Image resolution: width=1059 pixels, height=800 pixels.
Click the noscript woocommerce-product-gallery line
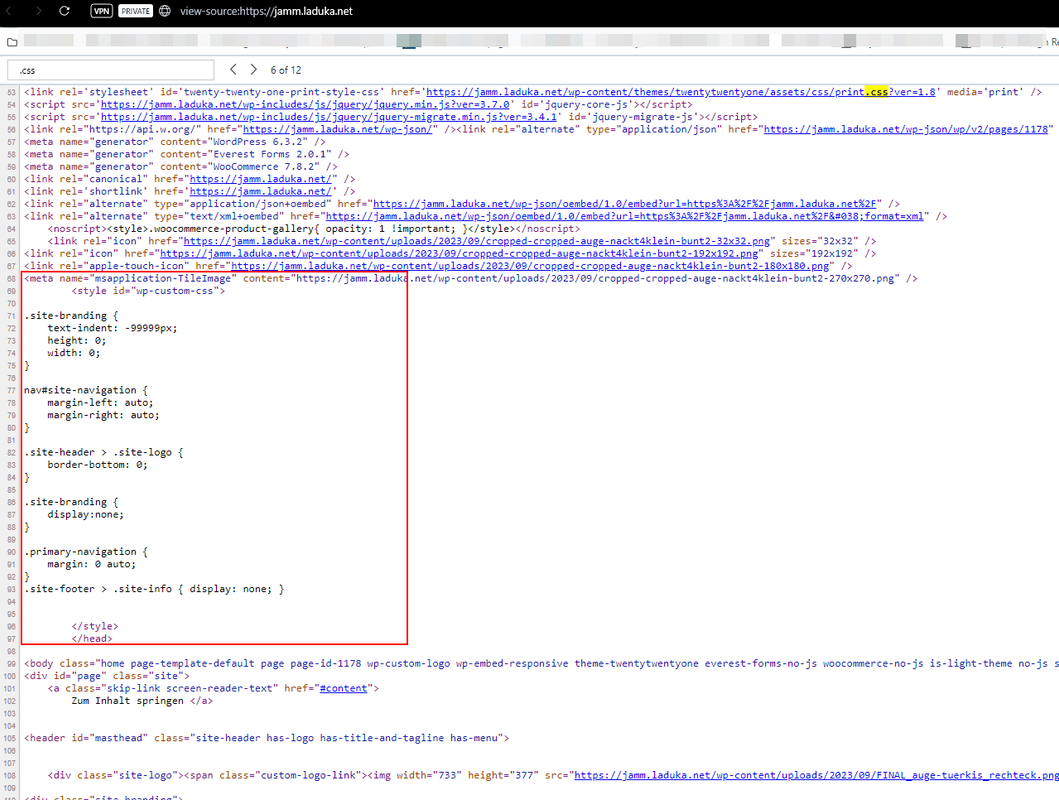click(314, 229)
